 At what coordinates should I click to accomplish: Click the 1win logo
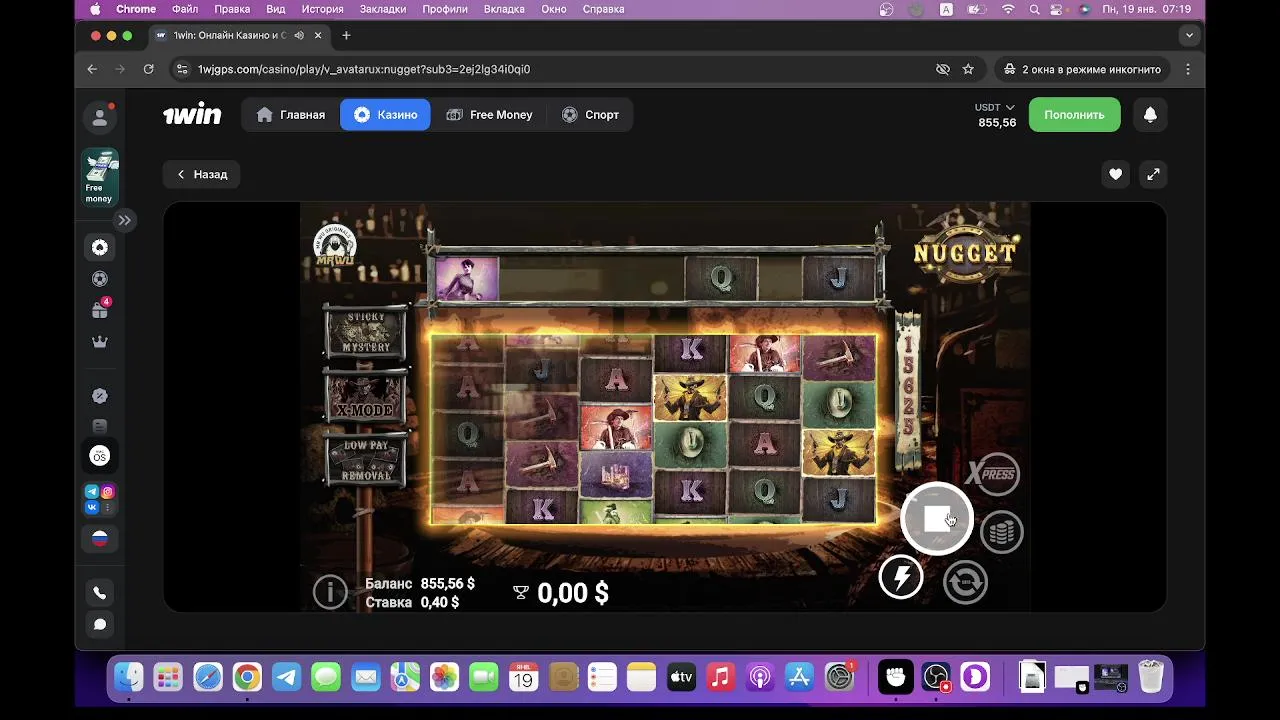click(192, 115)
